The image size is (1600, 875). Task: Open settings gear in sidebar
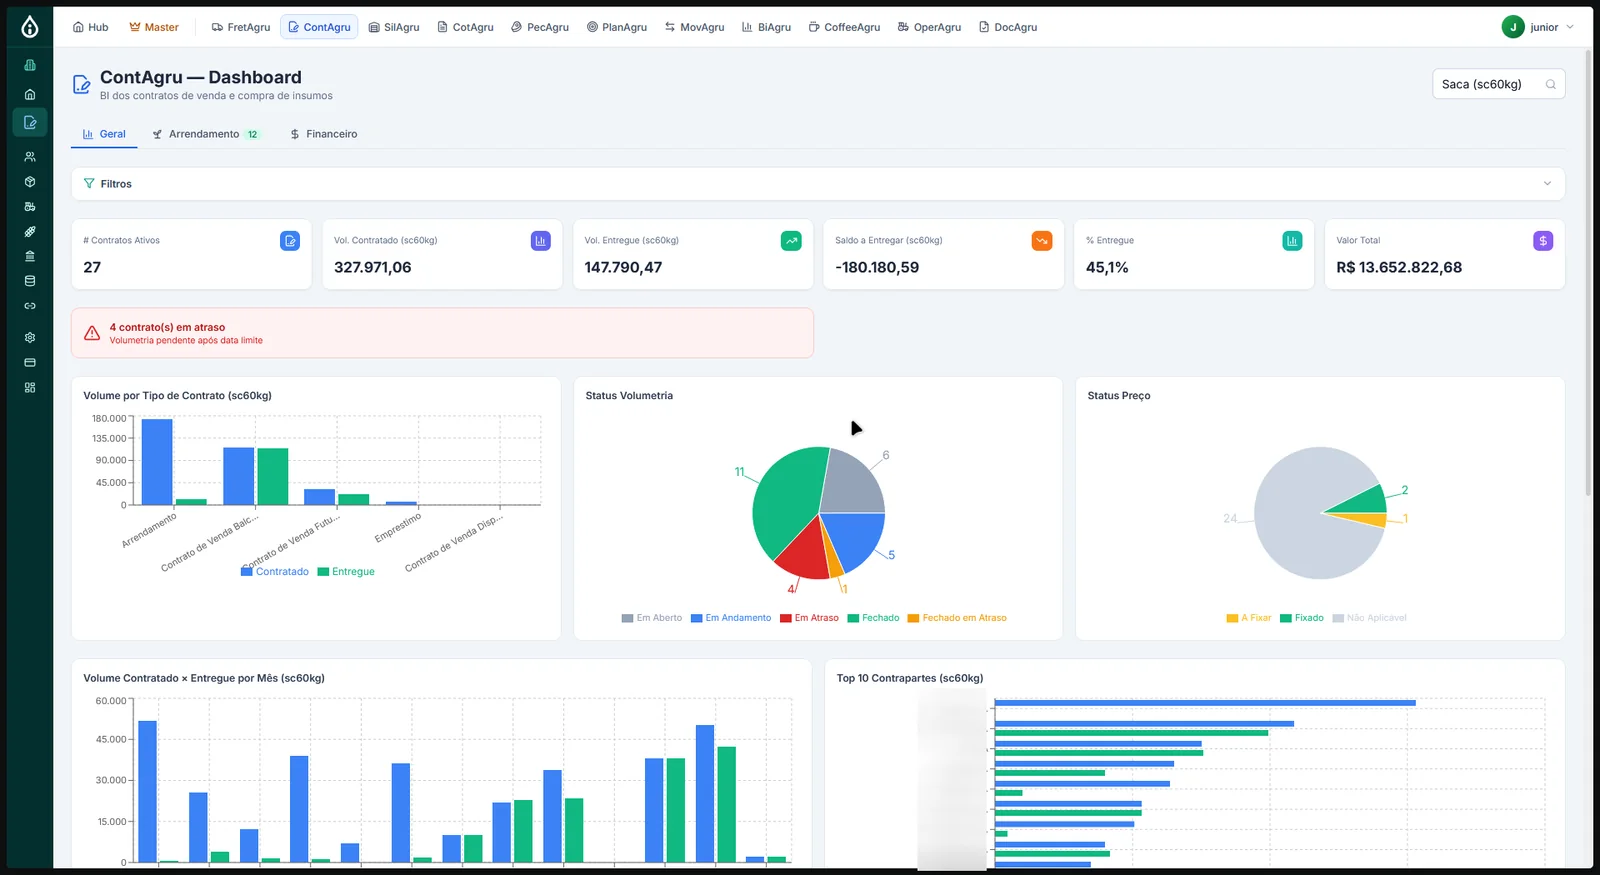tap(30, 338)
